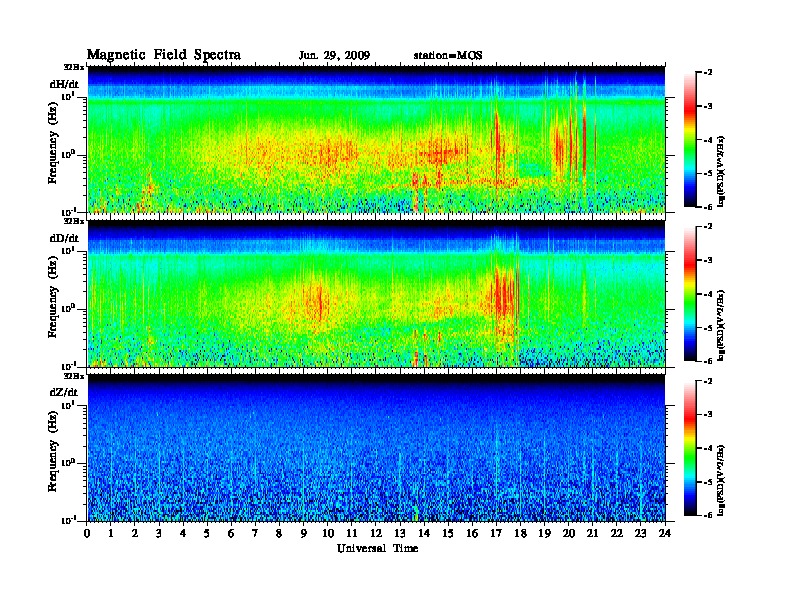Click hour 23 on Universal Time axis
The image size is (792, 612).
click(641, 534)
